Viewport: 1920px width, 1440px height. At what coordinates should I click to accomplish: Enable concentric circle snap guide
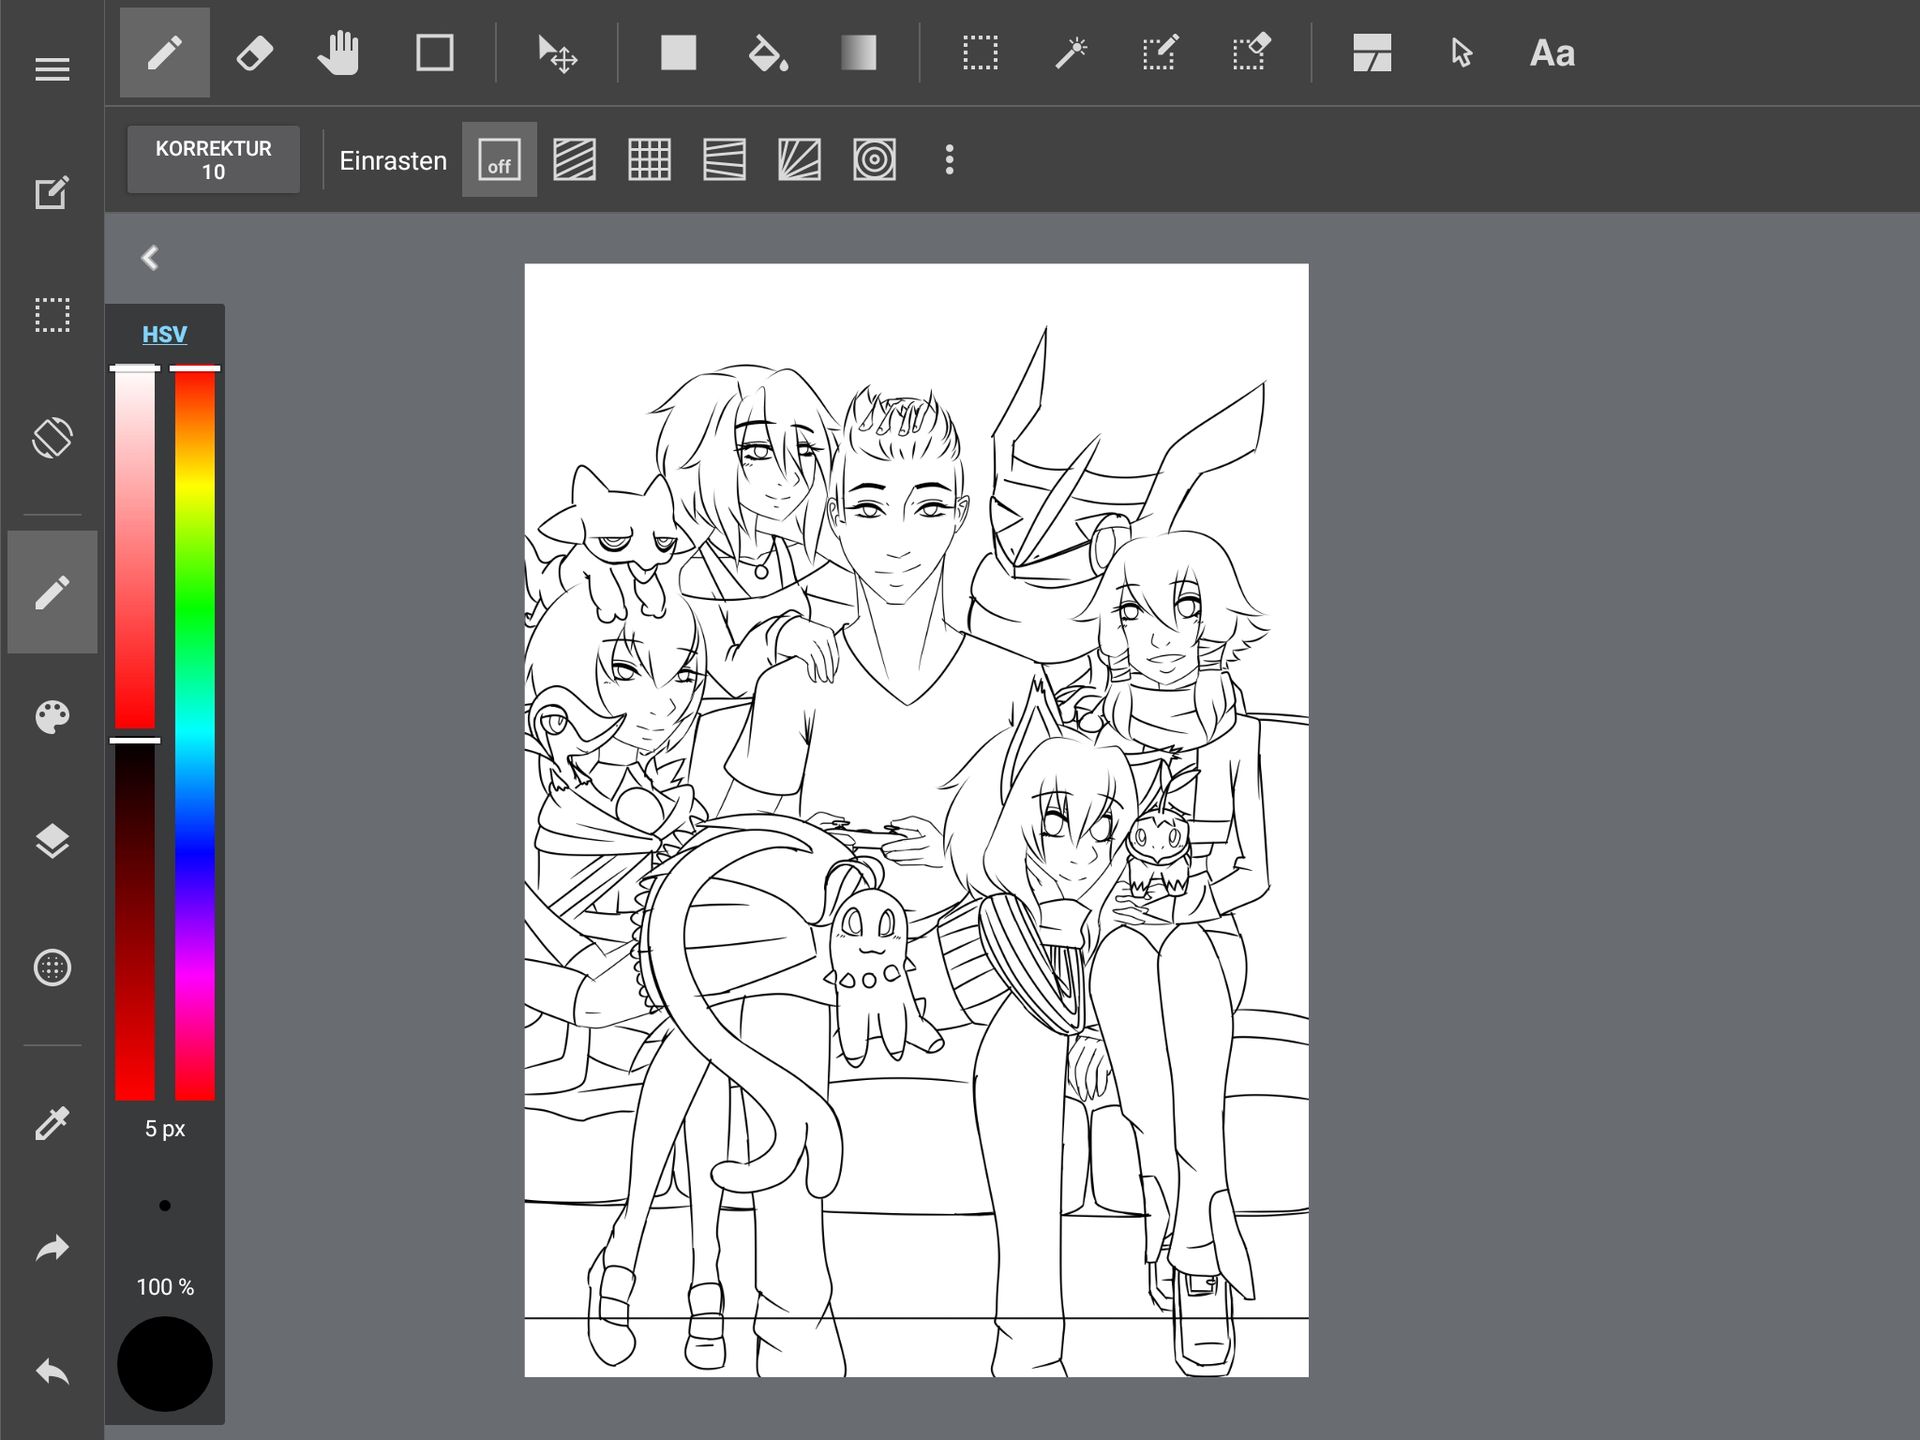(874, 160)
